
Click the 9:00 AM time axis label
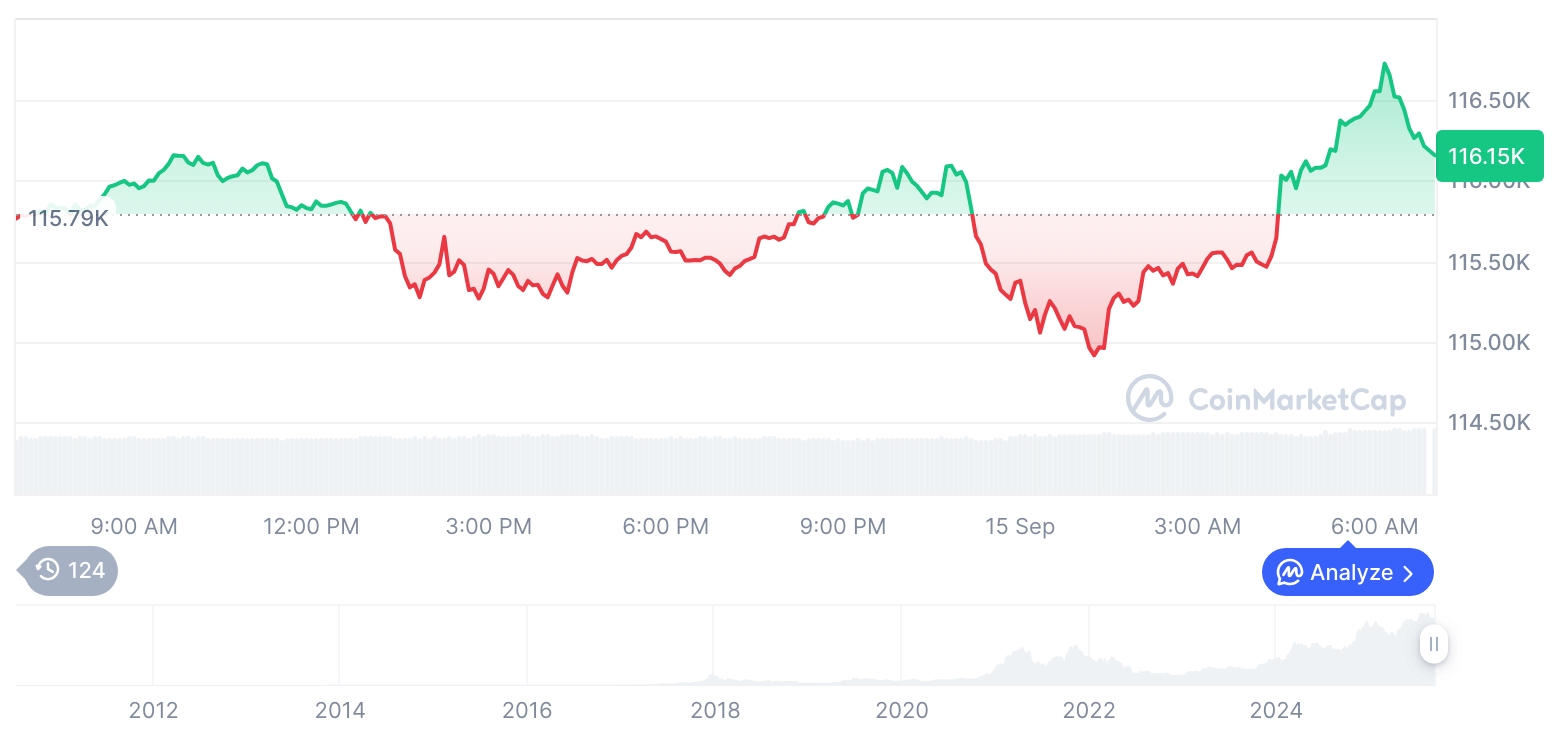134,526
